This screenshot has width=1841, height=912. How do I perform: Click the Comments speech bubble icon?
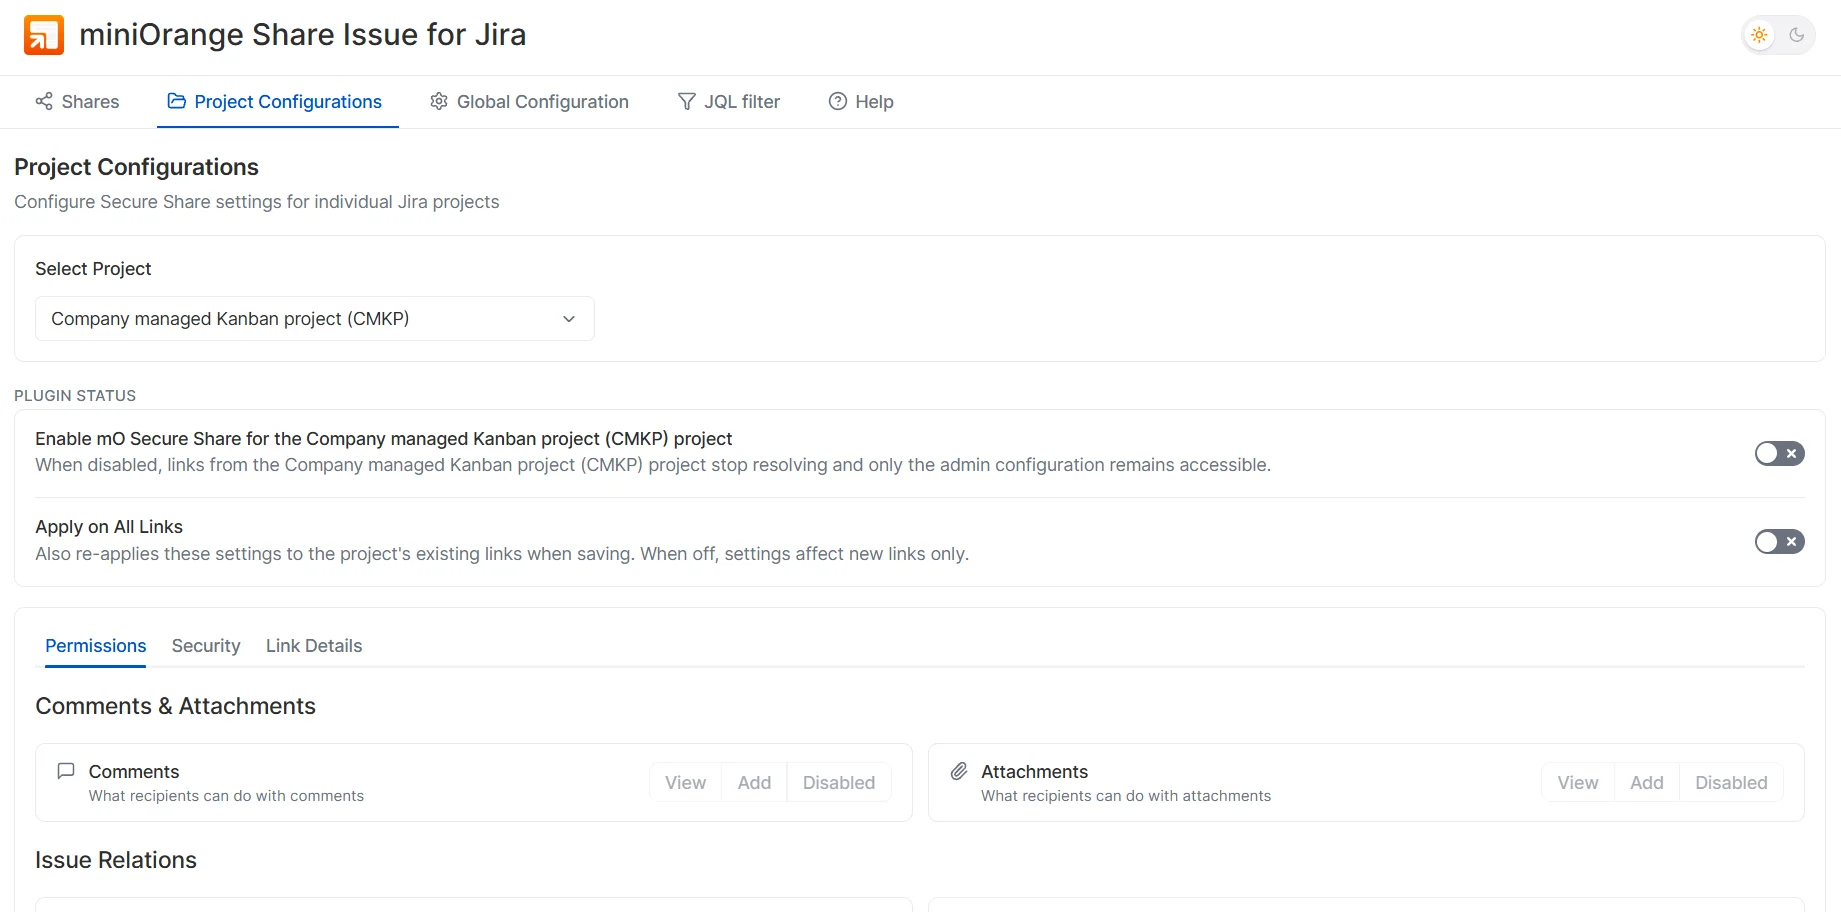pyautogui.click(x=66, y=771)
